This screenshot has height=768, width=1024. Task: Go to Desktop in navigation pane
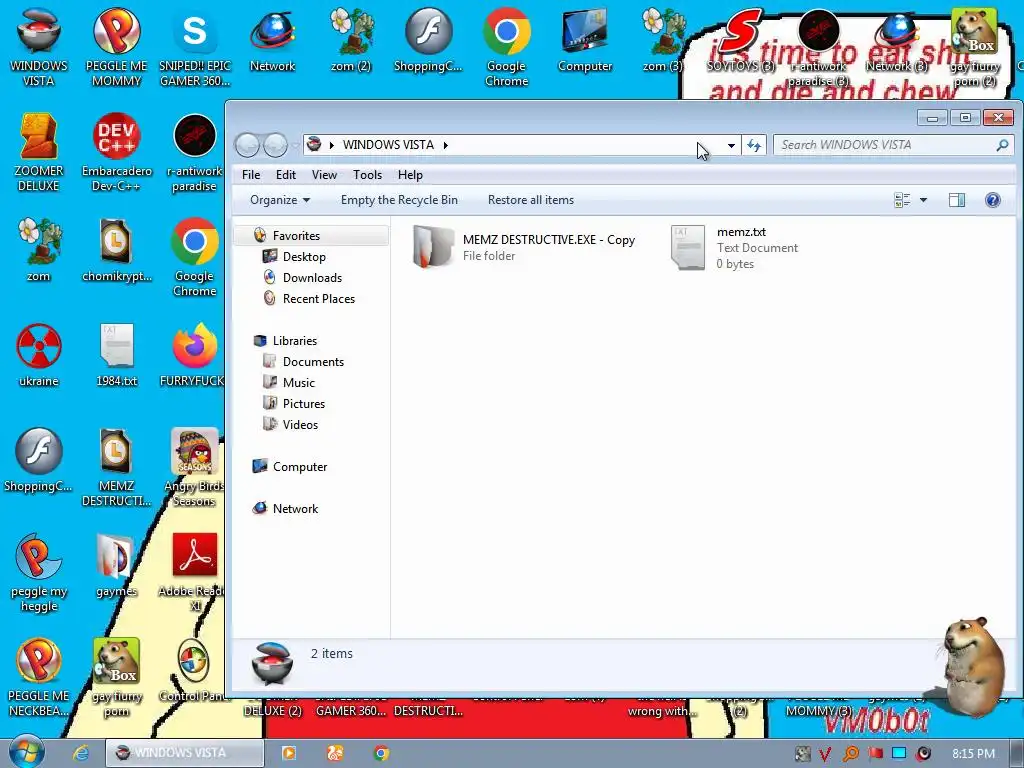click(304, 257)
